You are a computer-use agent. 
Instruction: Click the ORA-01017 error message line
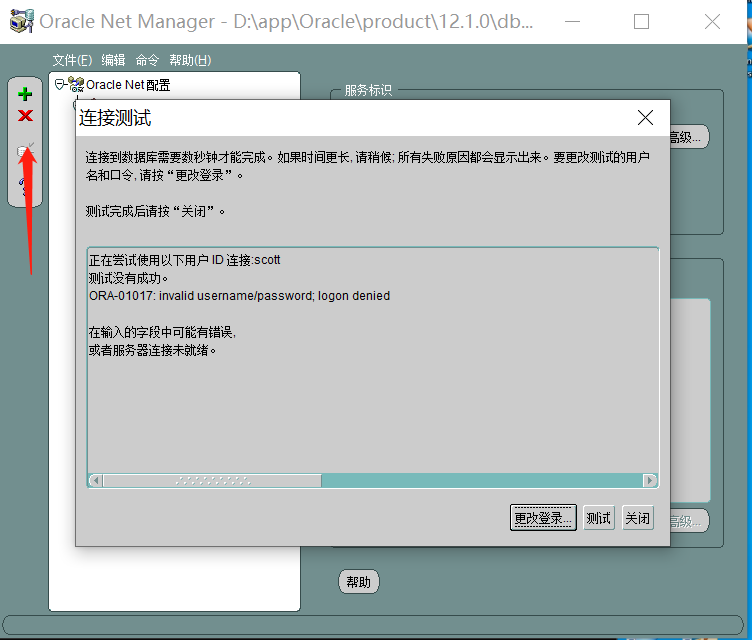click(x=239, y=296)
